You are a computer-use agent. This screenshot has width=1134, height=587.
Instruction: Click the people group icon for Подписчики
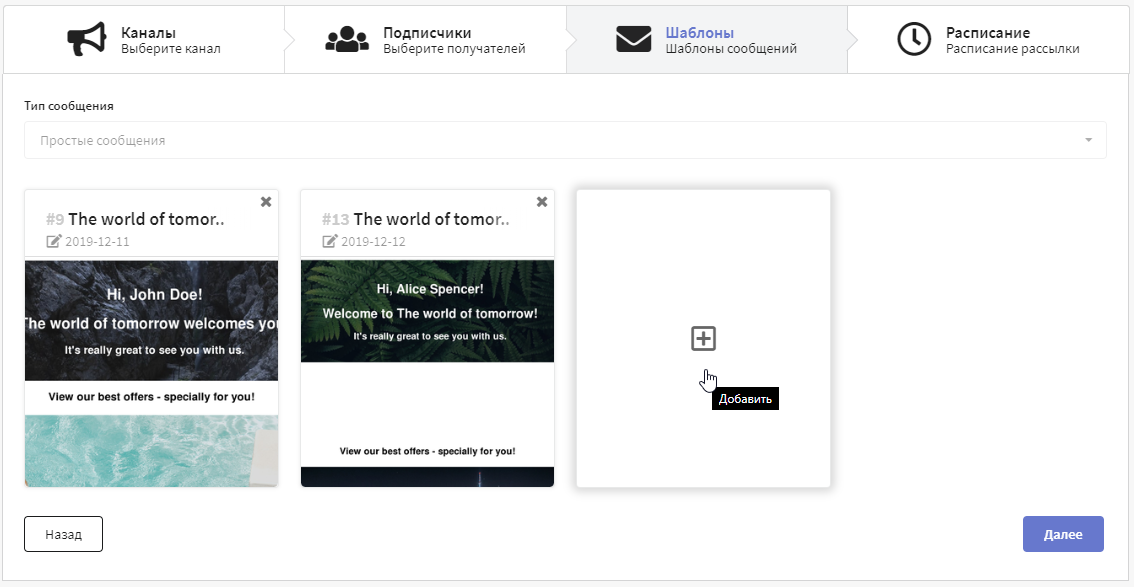(x=347, y=40)
